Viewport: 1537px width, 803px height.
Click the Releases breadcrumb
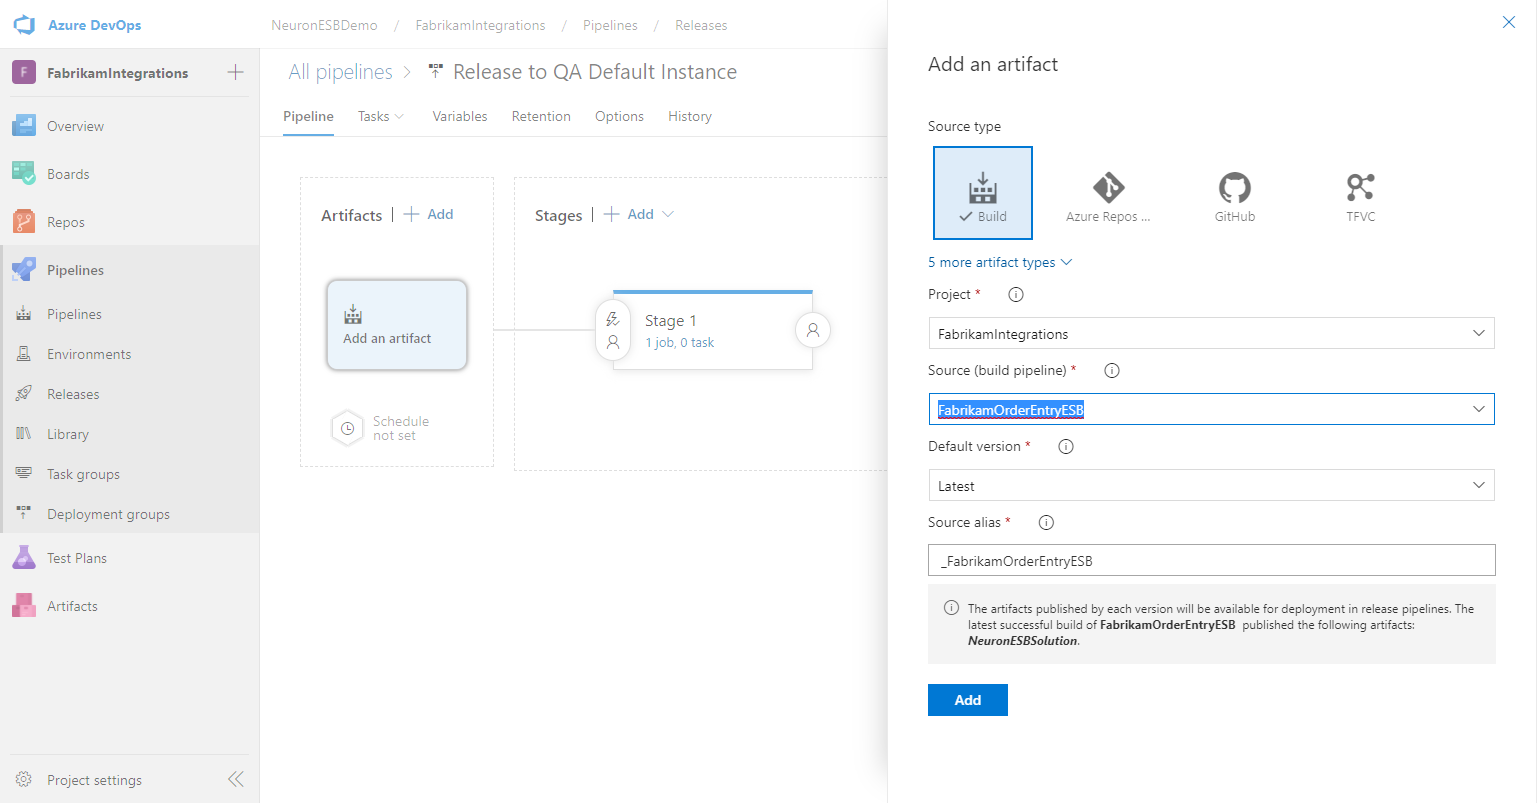(701, 25)
